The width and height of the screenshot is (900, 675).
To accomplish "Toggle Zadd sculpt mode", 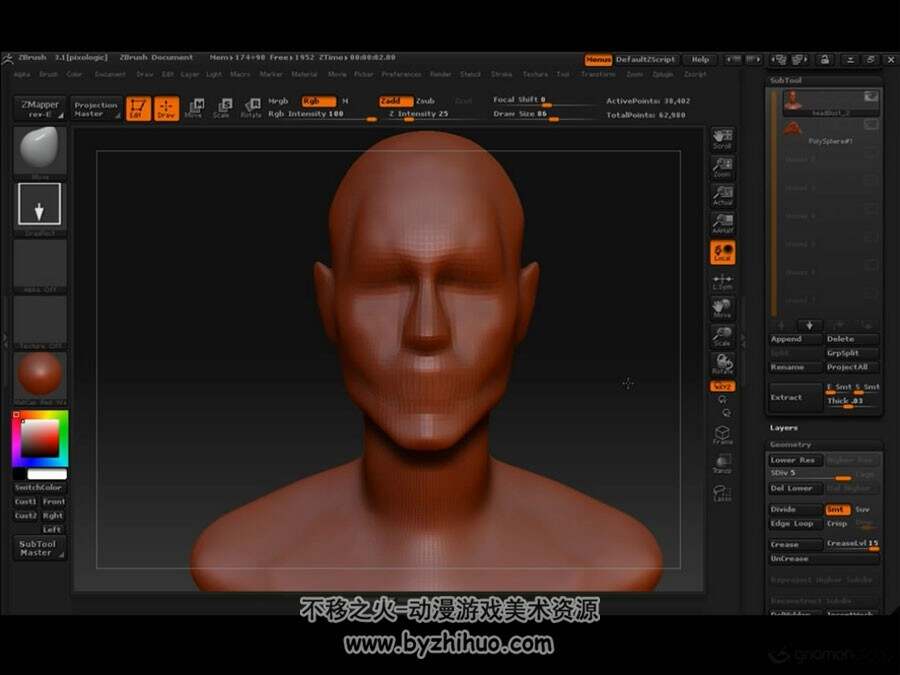I will [x=395, y=101].
